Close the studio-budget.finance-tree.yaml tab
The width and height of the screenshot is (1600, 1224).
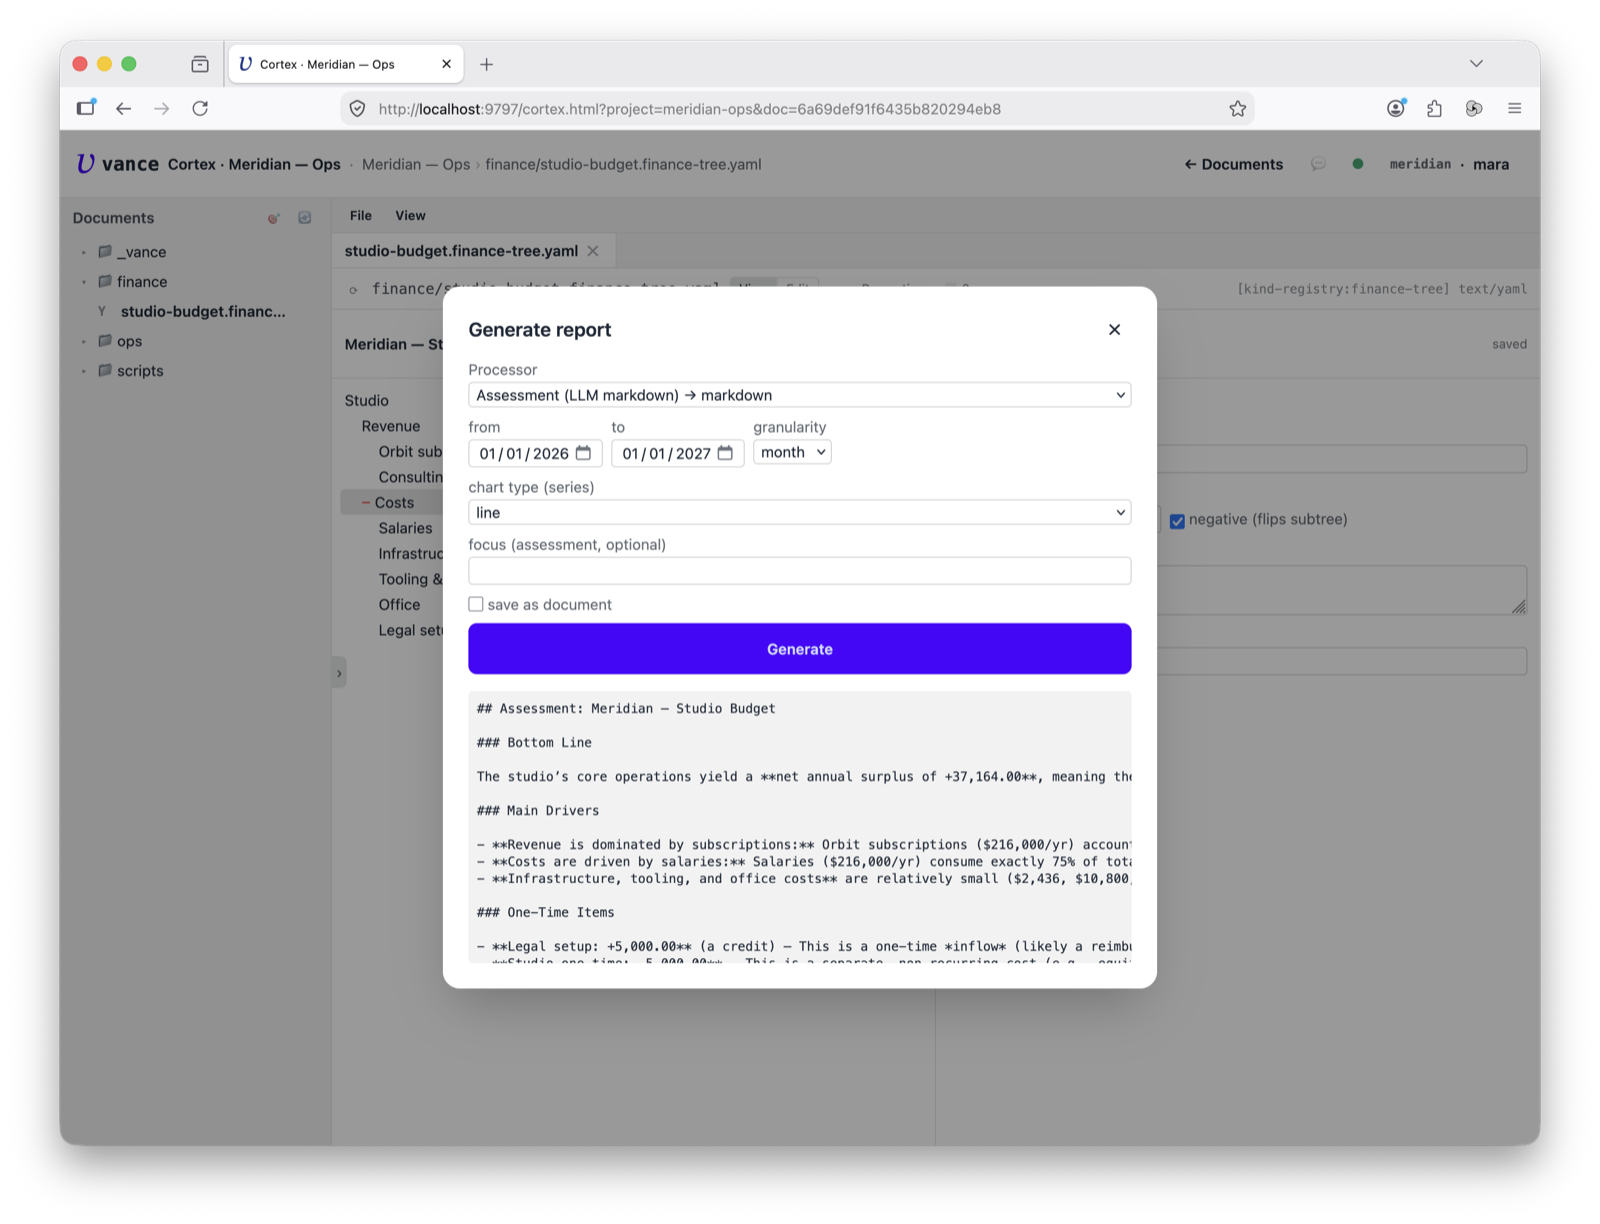tap(593, 251)
